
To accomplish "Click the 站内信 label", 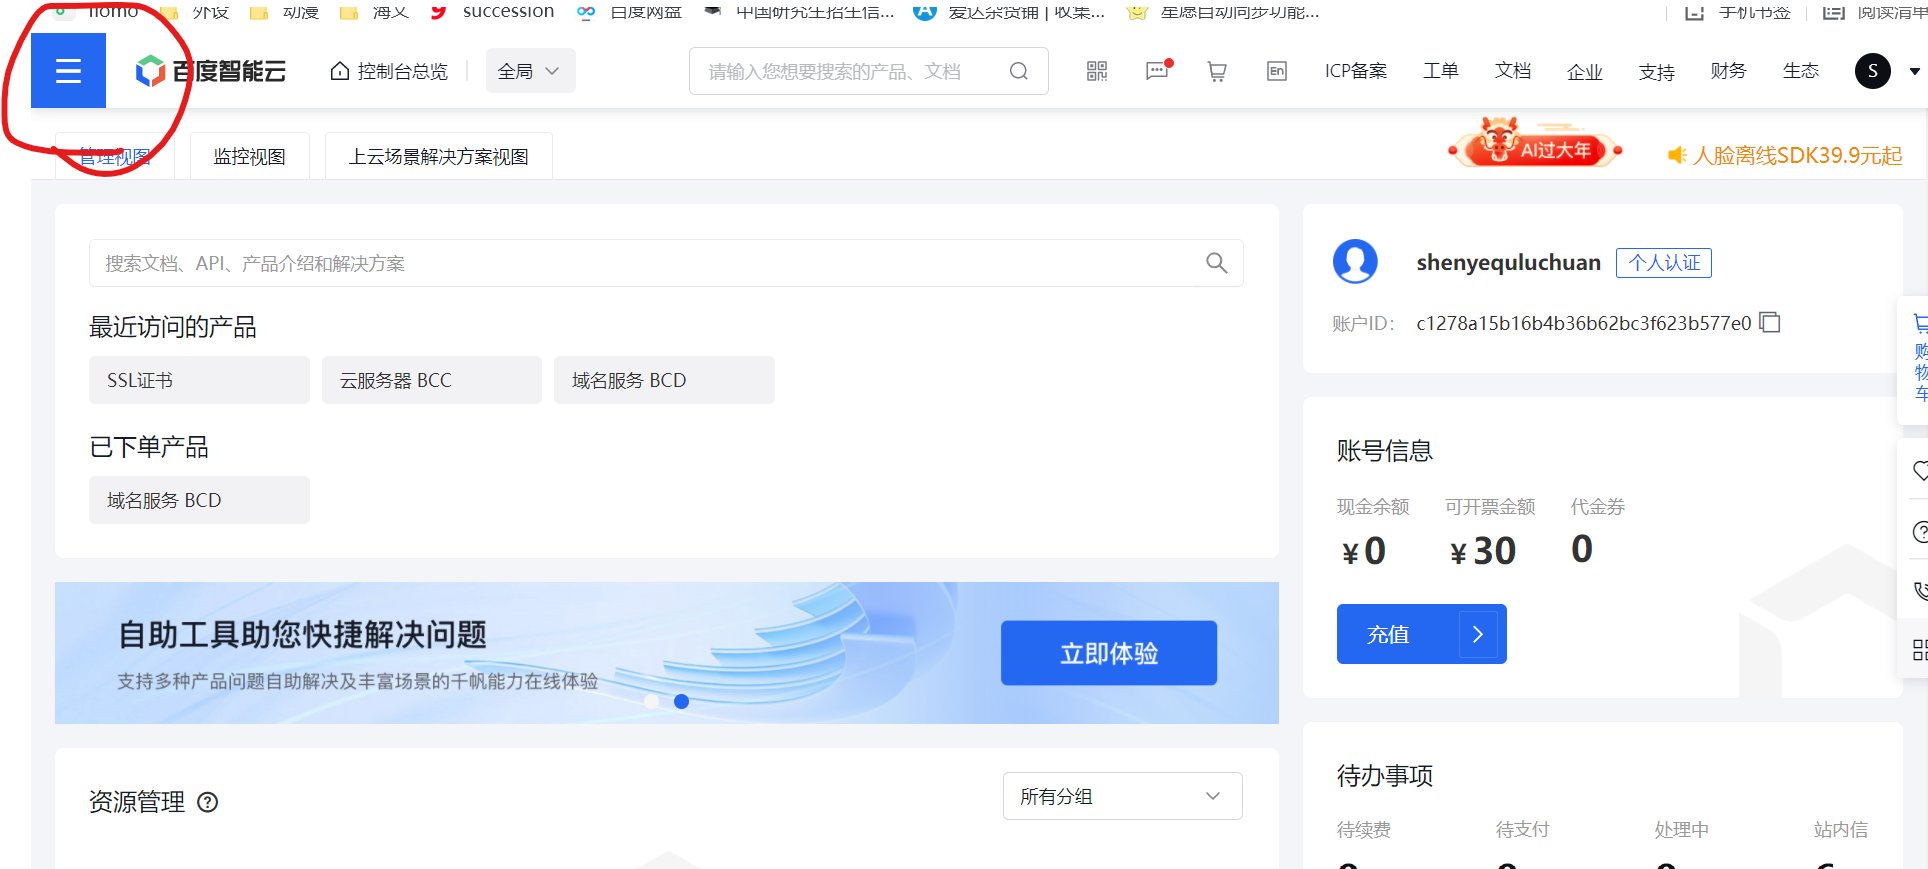I will tap(1841, 829).
